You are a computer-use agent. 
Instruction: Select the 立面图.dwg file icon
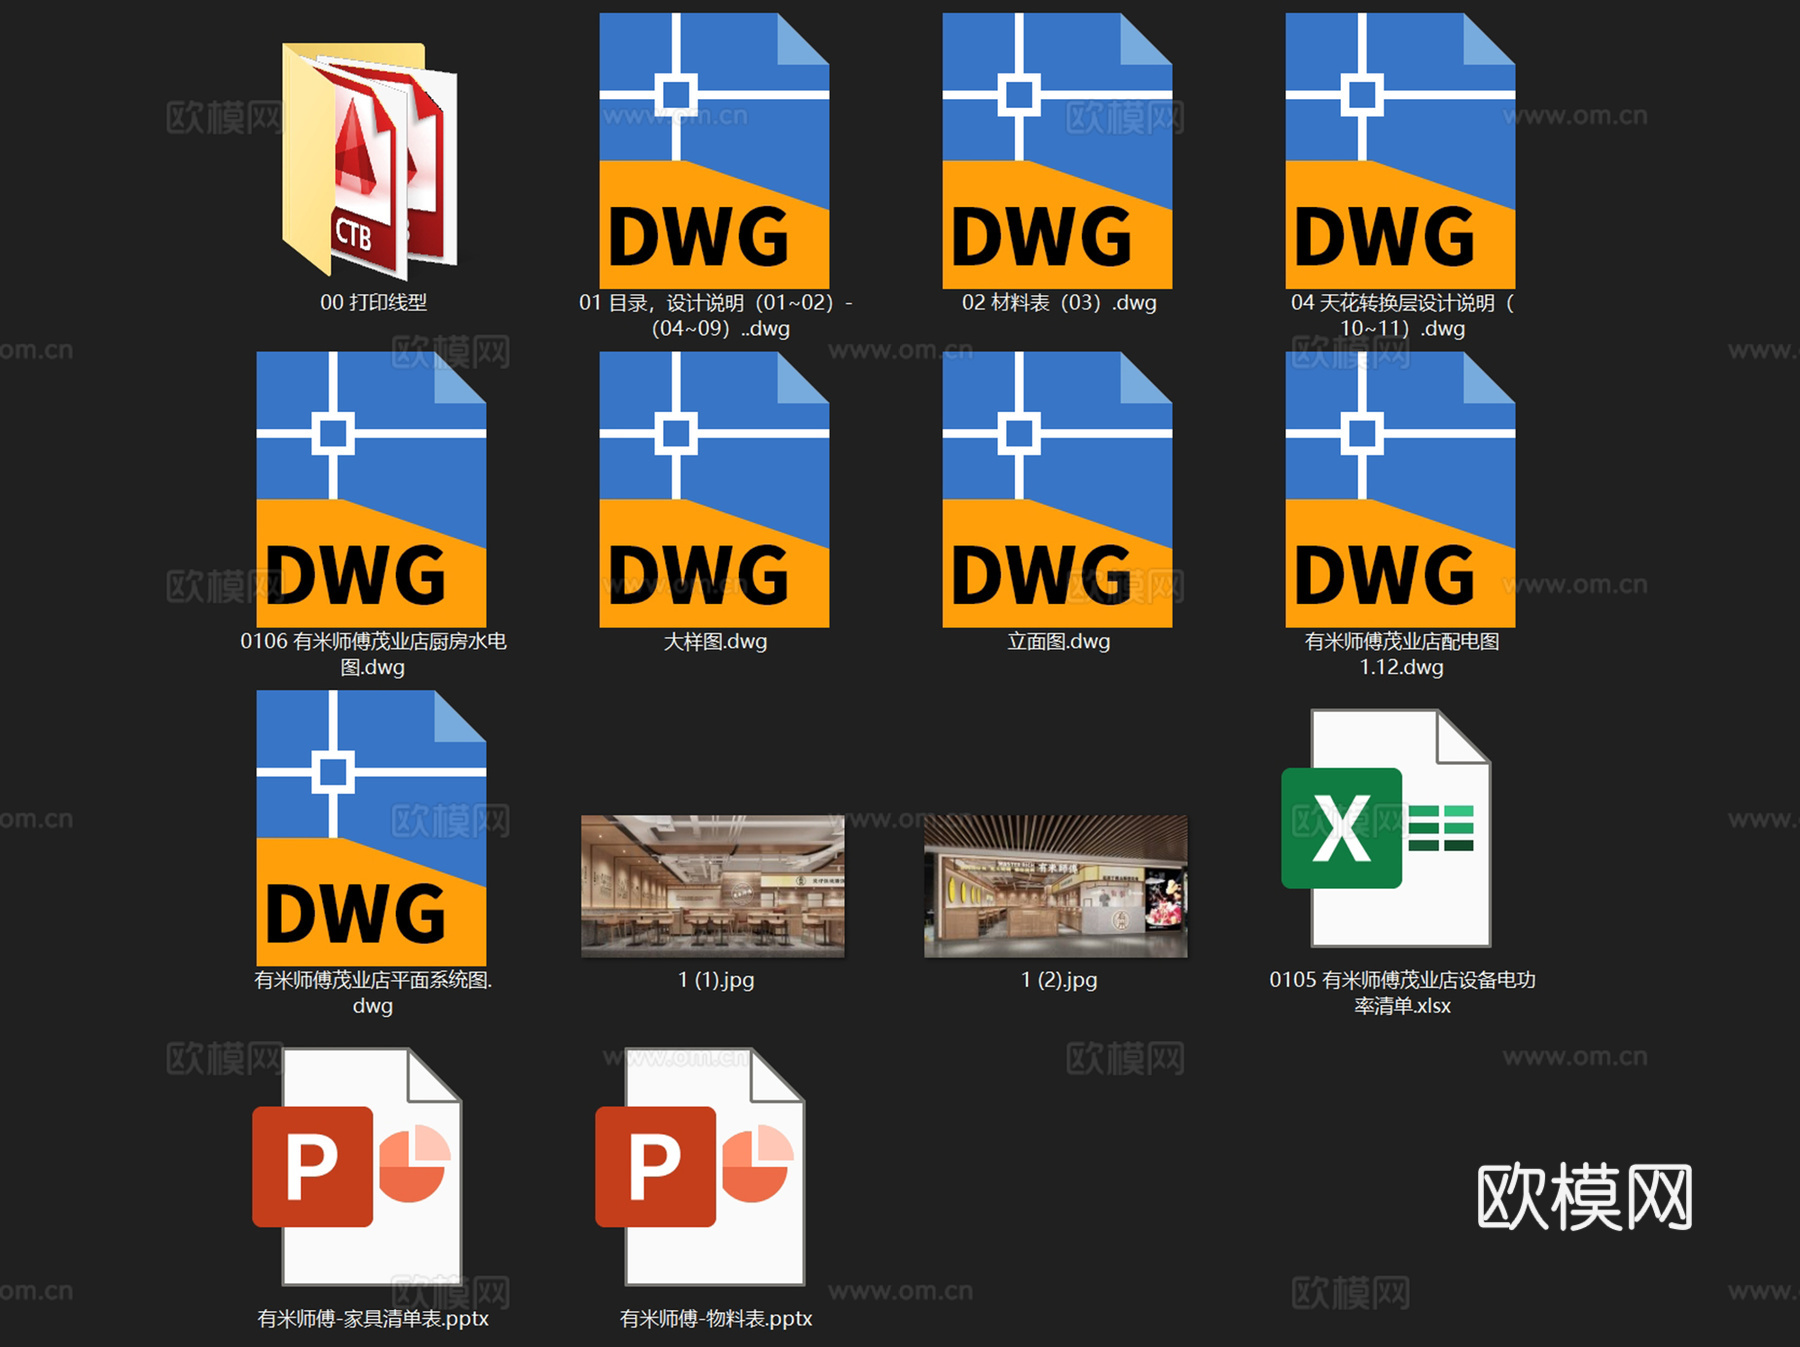1057,489
